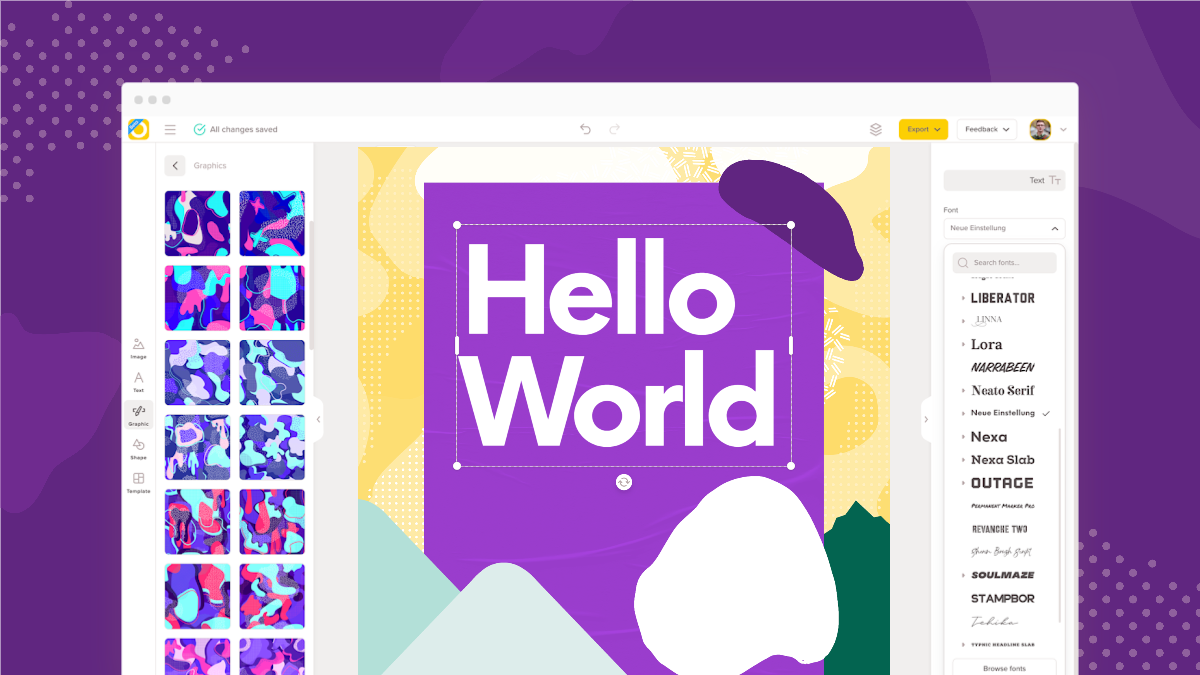Click the redo arrow

(615, 129)
